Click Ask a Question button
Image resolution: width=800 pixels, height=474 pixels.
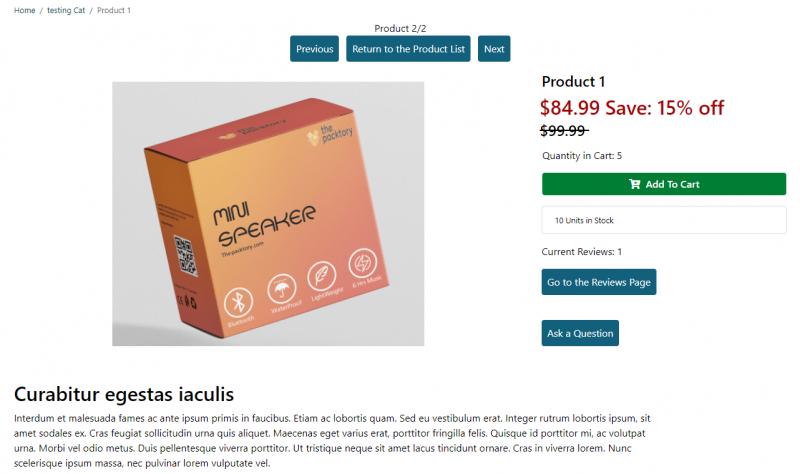(580, 333)
